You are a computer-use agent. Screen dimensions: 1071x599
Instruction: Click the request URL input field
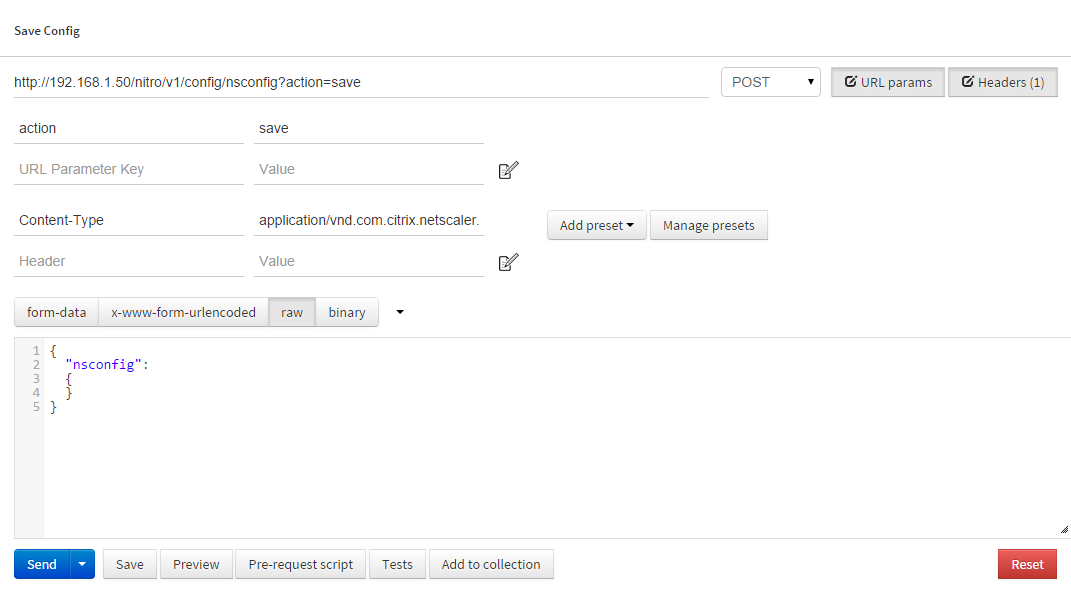click(x=360, y=82)
